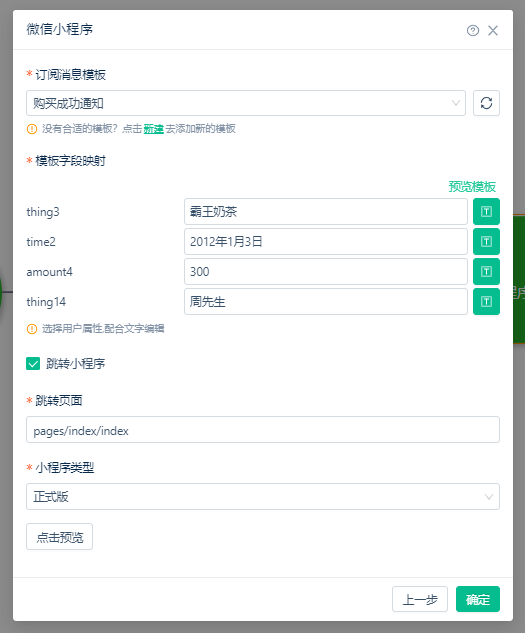Click the help question mark icon

click(x=473, y=31)
